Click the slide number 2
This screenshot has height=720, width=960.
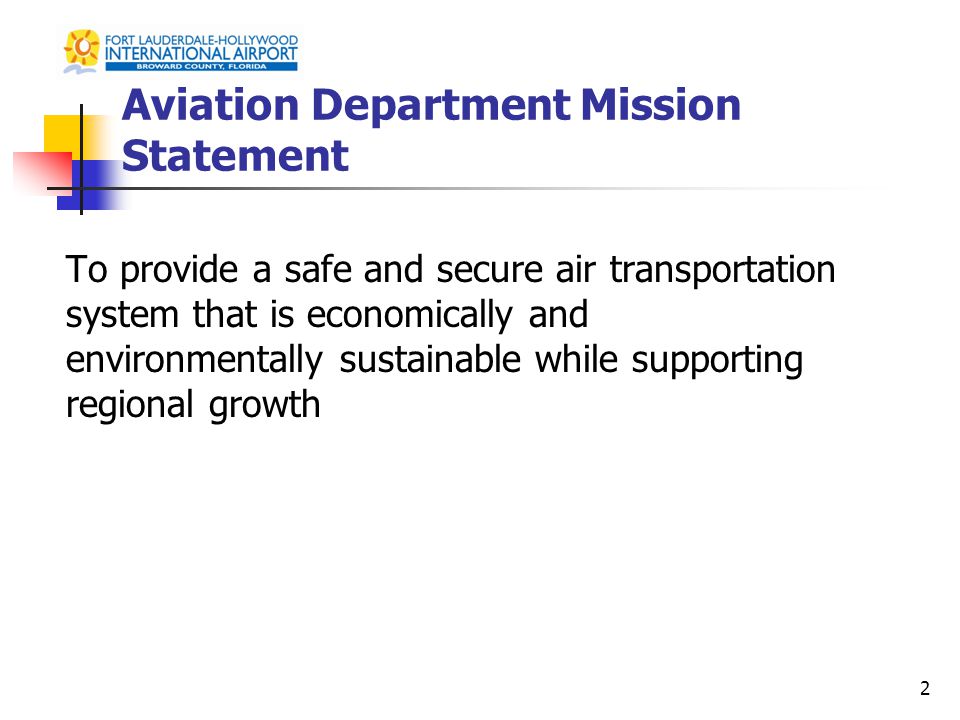(924, 688)
